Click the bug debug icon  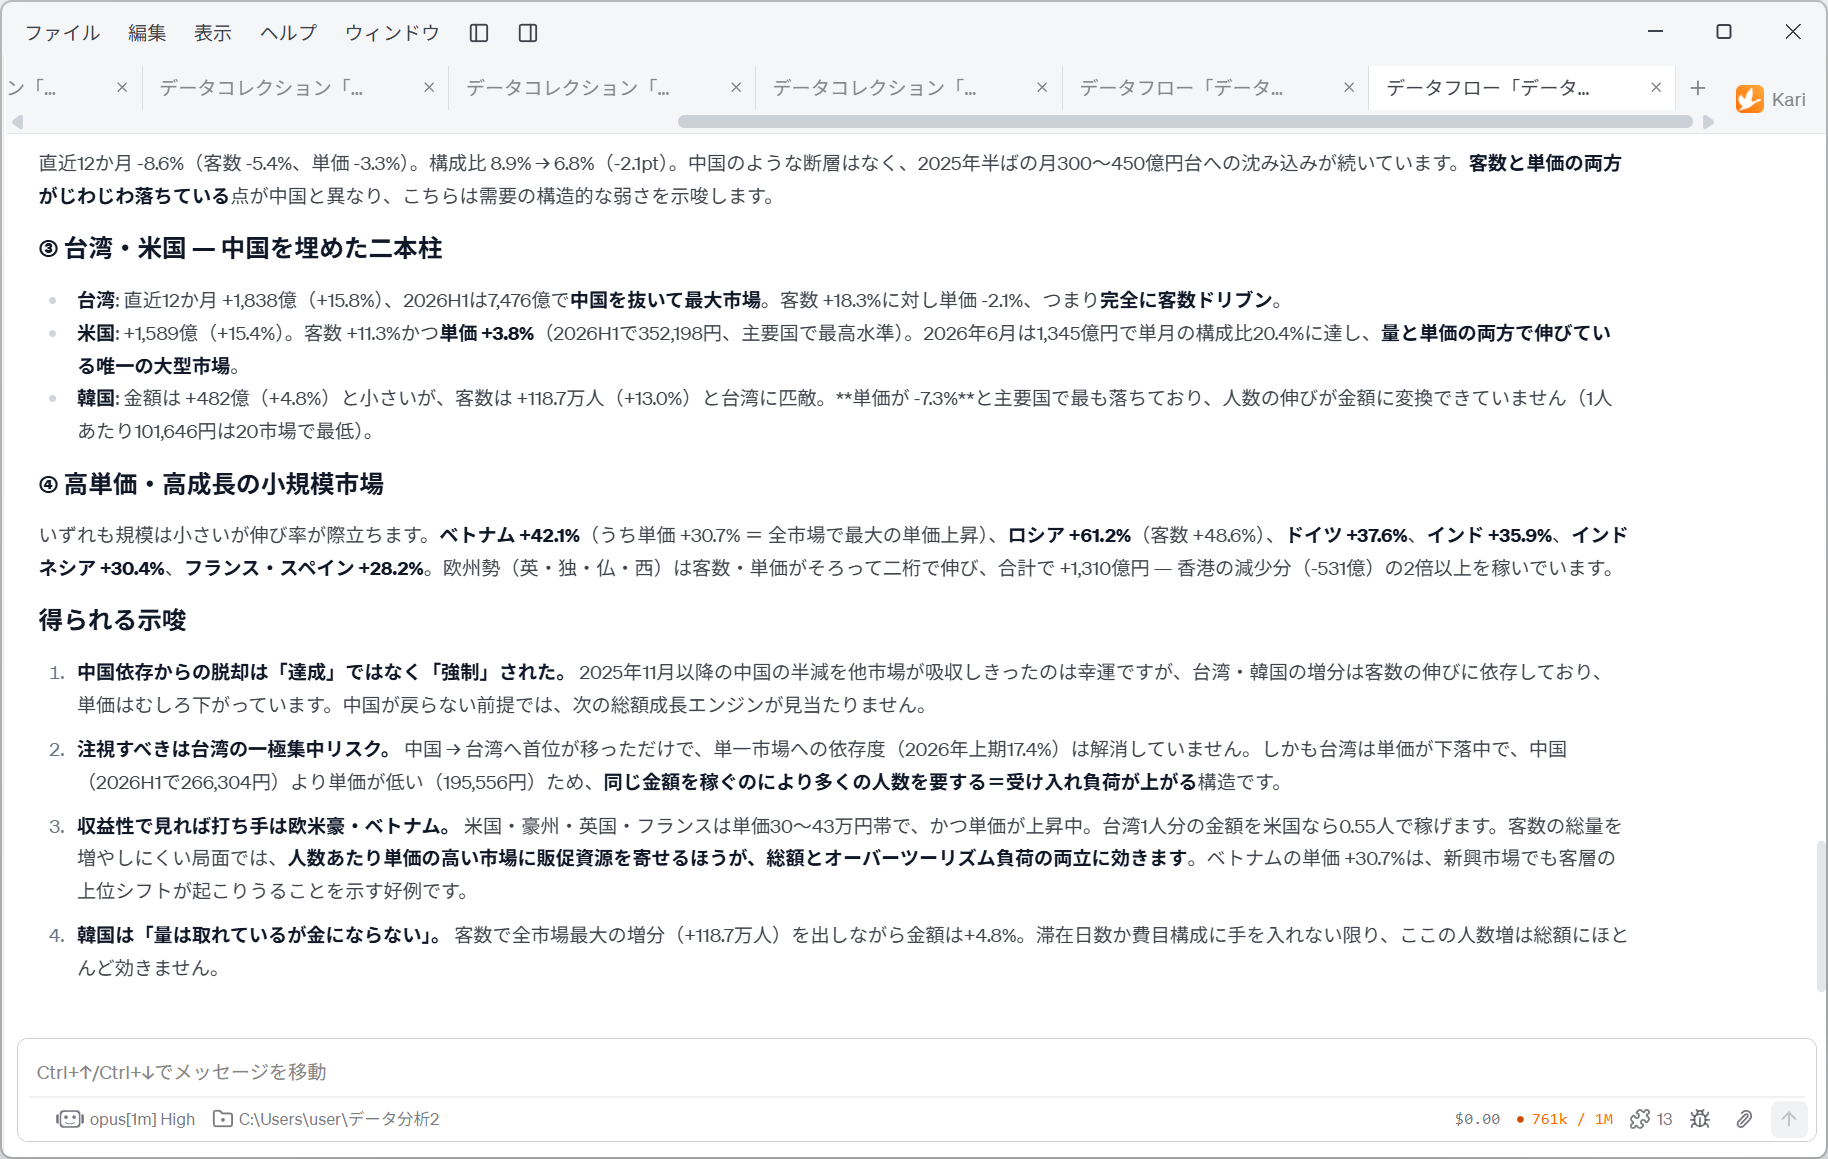(x=1700, y=1119)
